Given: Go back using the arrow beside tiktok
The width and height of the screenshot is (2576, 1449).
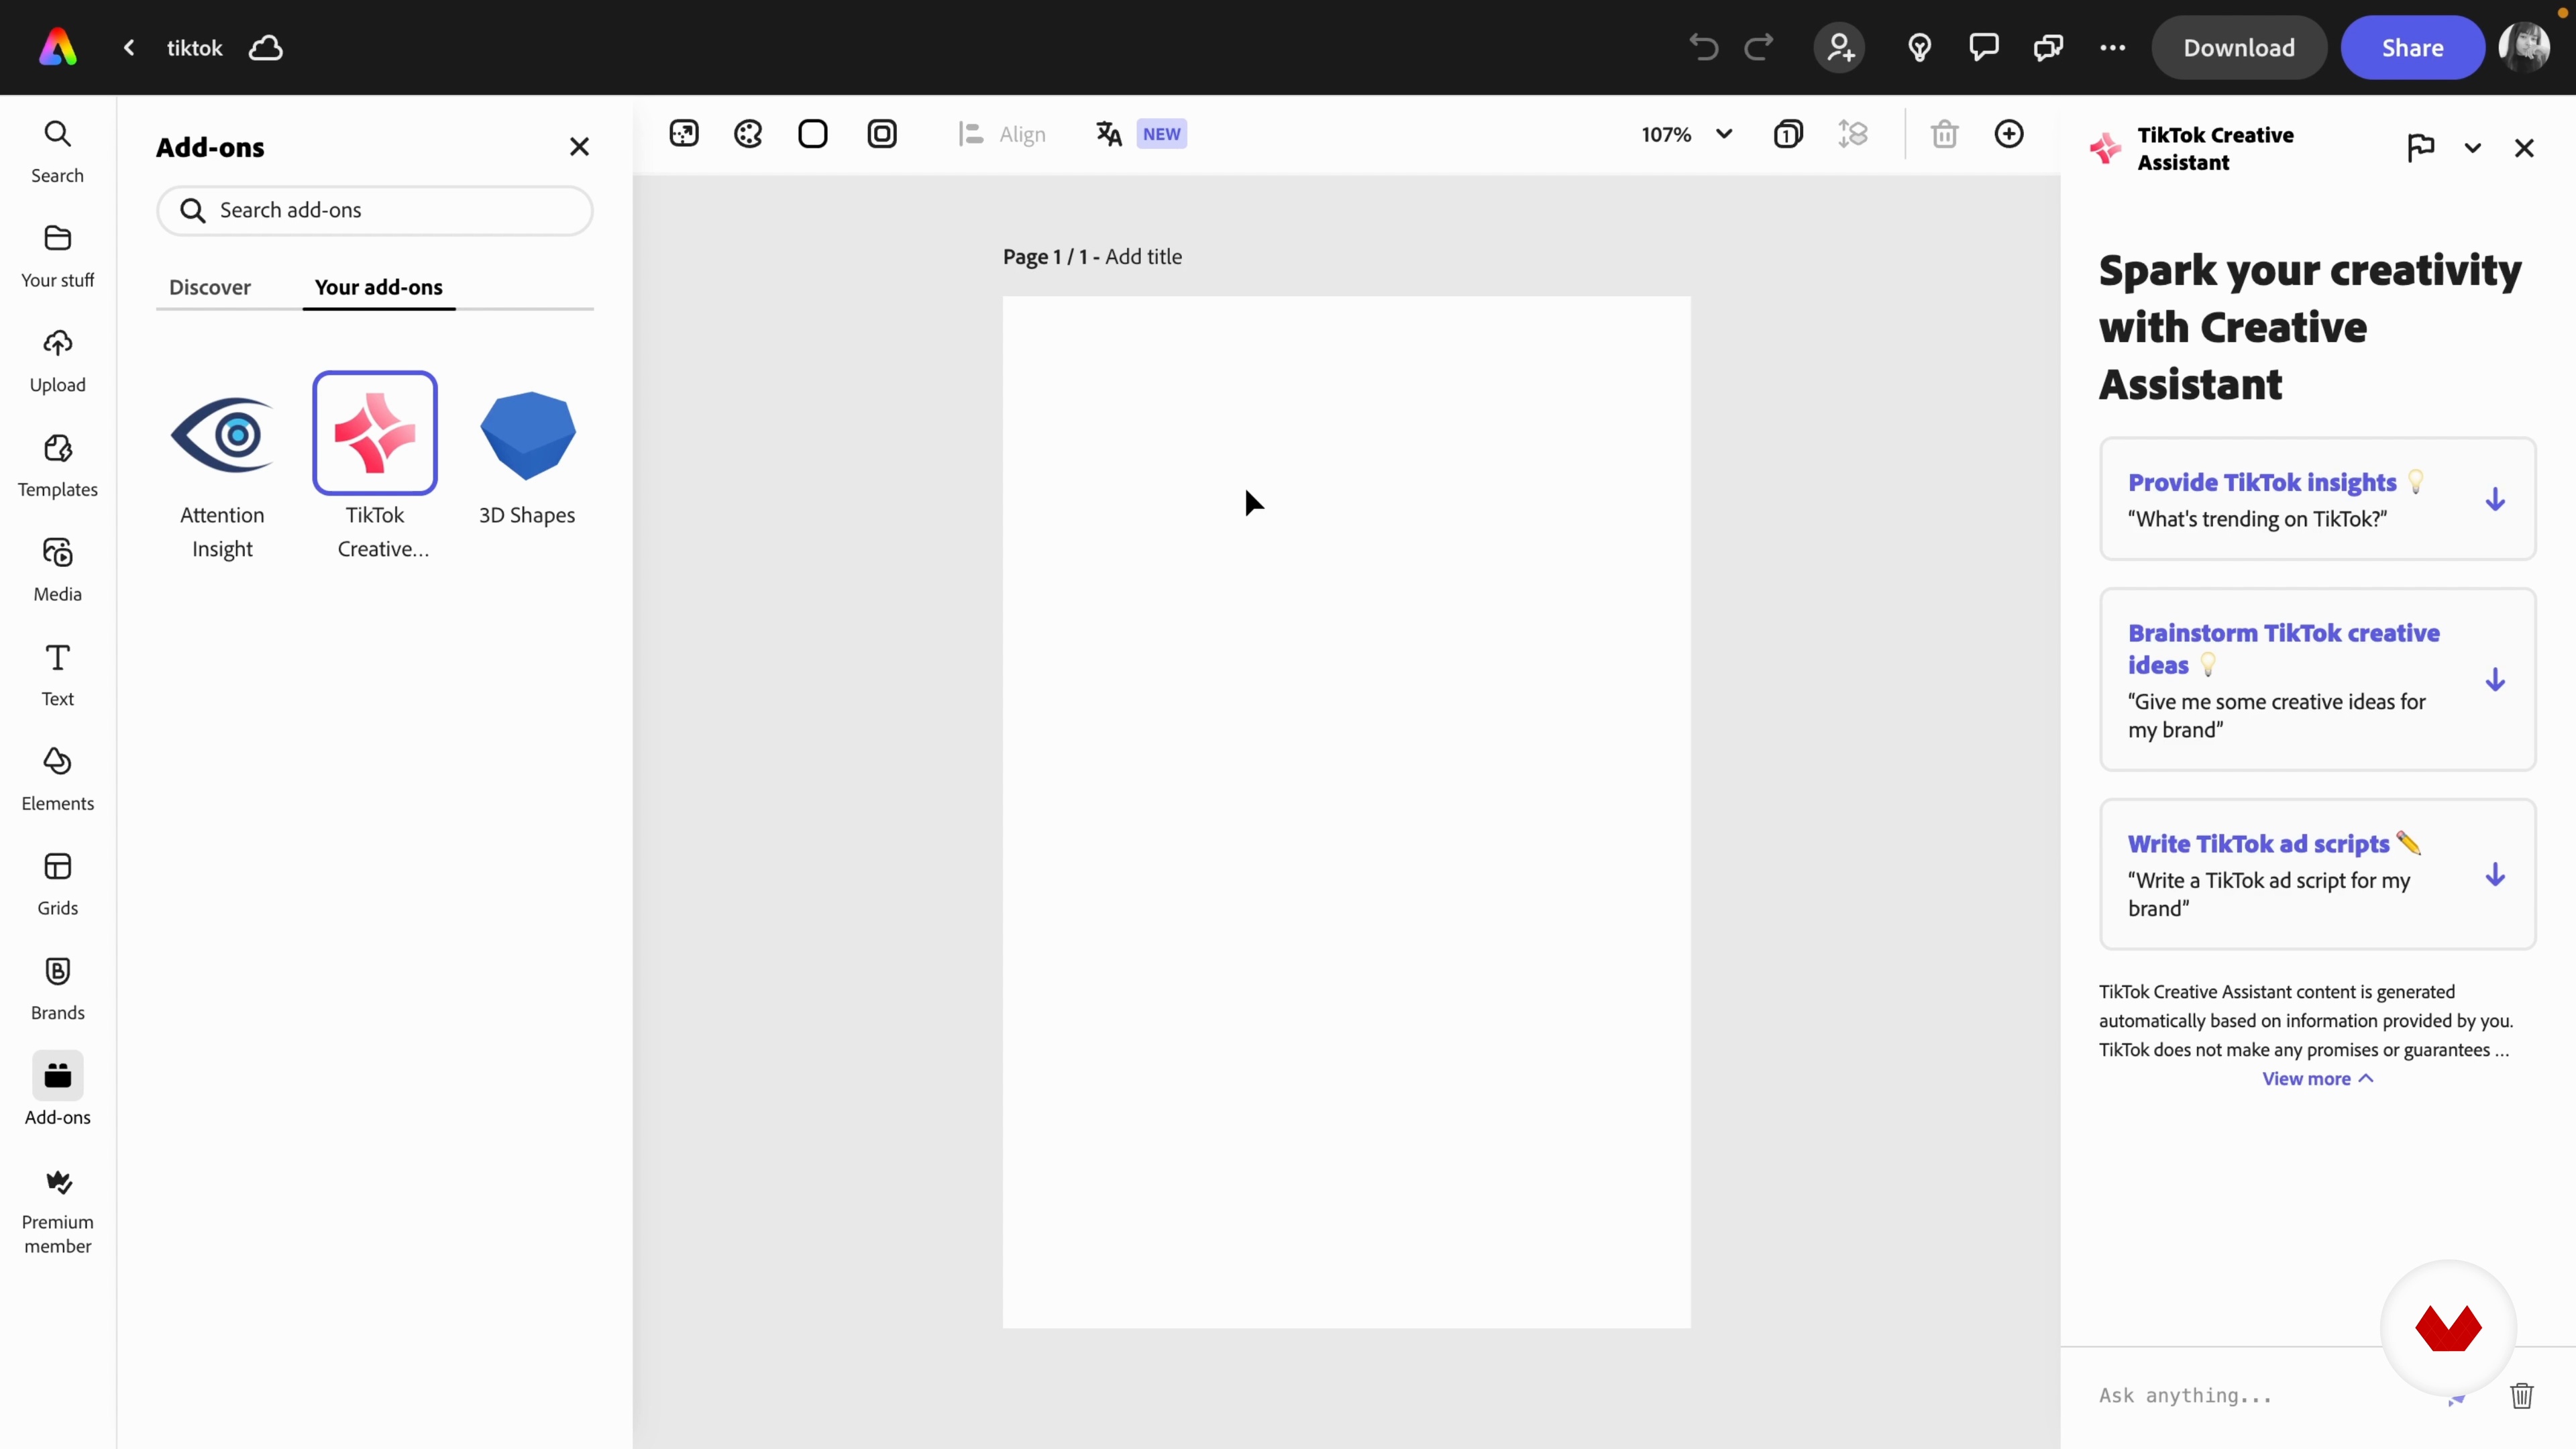Looking at the screenshot, I should pyautogui.click(x=129, y=47).
